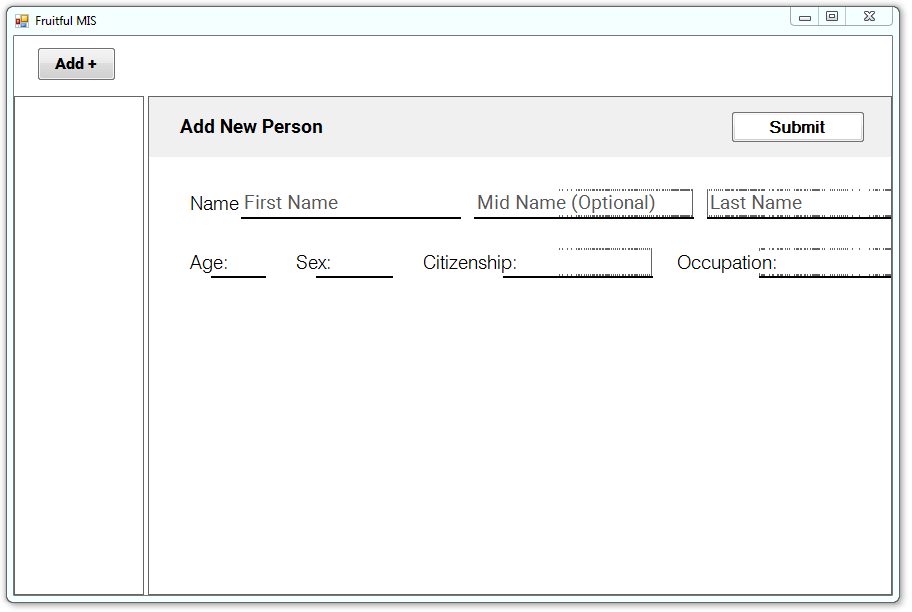Focus the Age input field

[238, 263]
